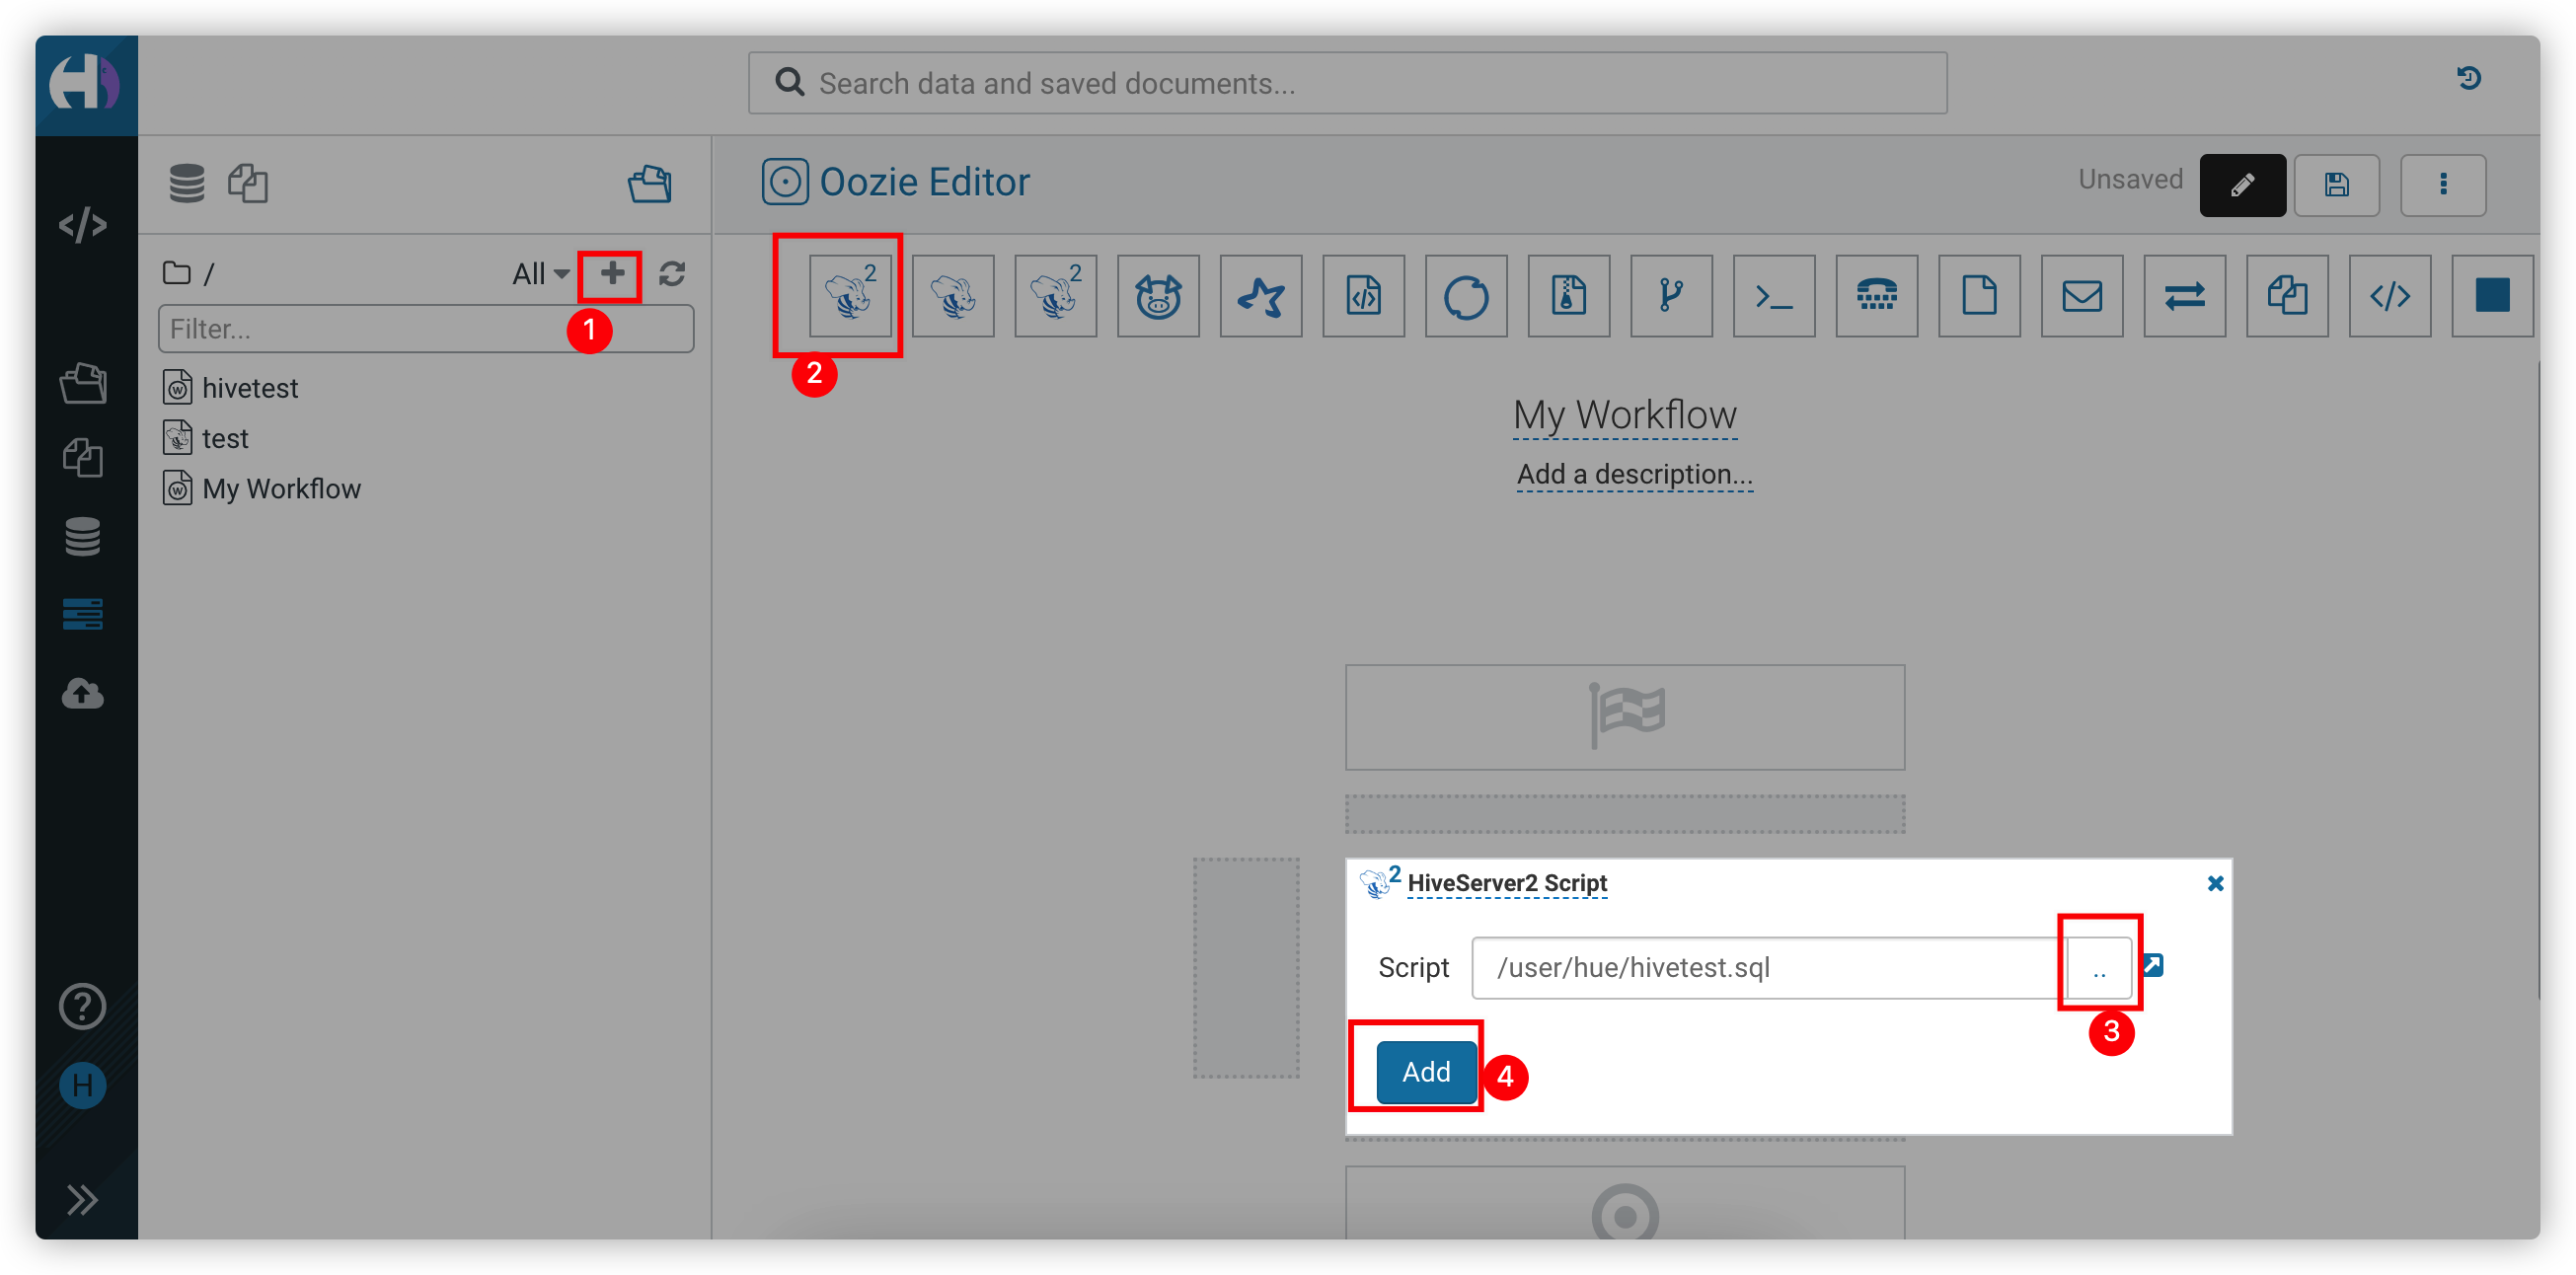Select the Fs file action

click(1980, 296)
